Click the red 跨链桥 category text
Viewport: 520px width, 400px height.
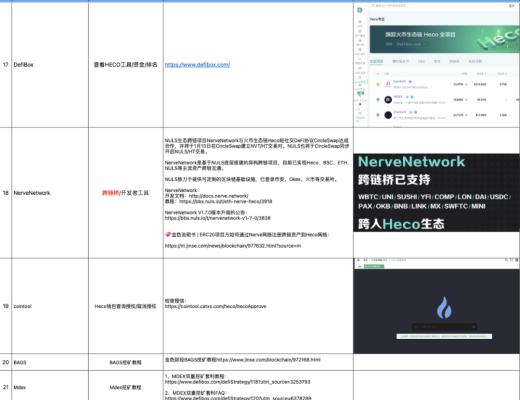pyautogui.click(x=110, y=193)
